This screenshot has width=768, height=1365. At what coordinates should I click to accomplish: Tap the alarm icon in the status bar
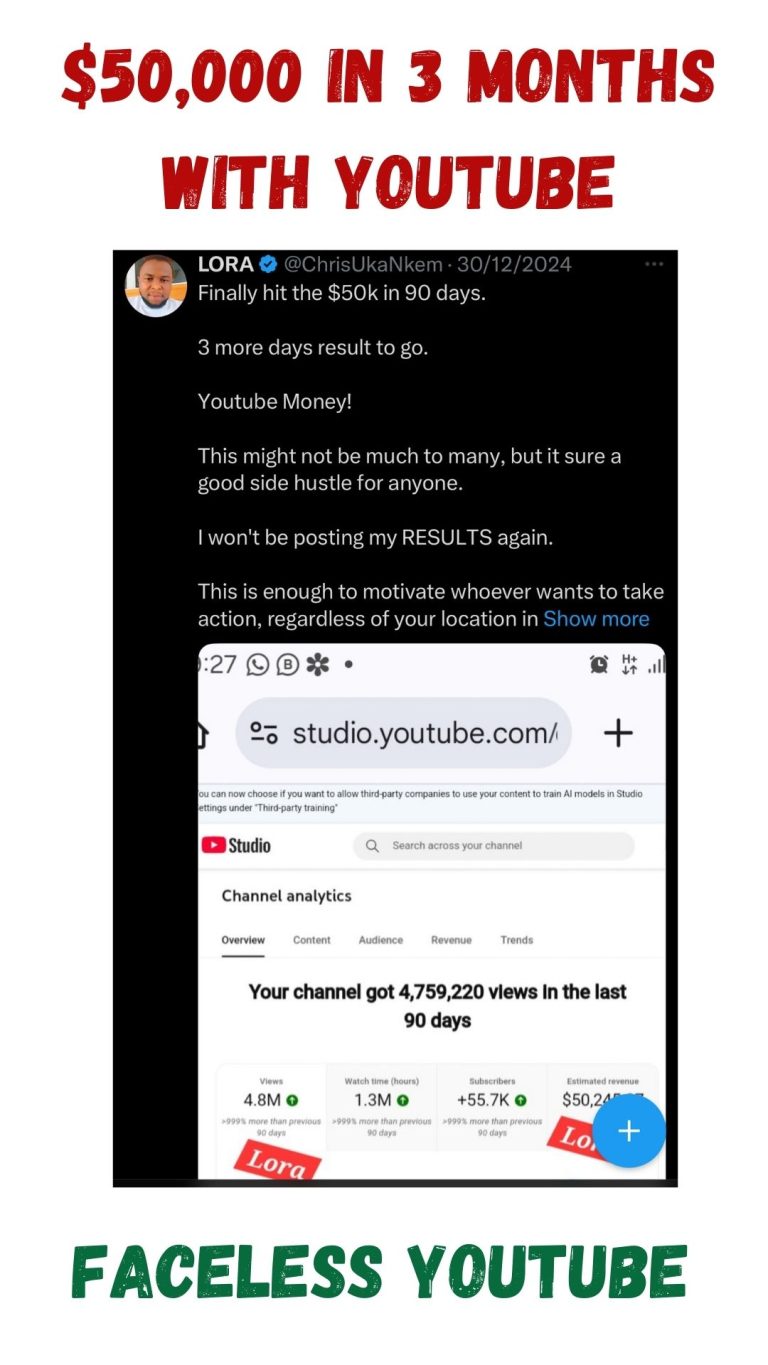[x=599, y=665]
